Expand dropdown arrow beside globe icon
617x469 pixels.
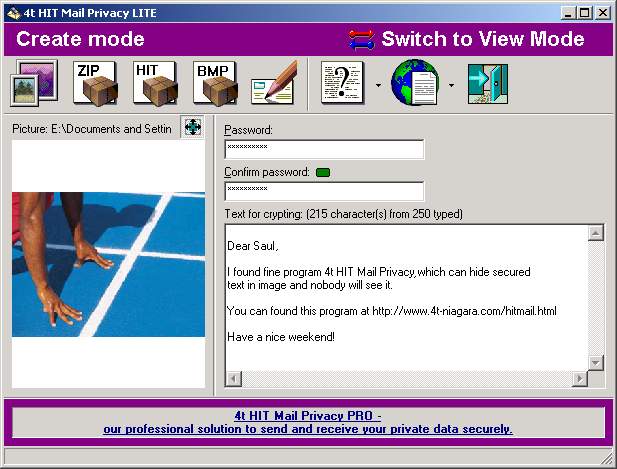pyautogui.click(x=451, y=85)
